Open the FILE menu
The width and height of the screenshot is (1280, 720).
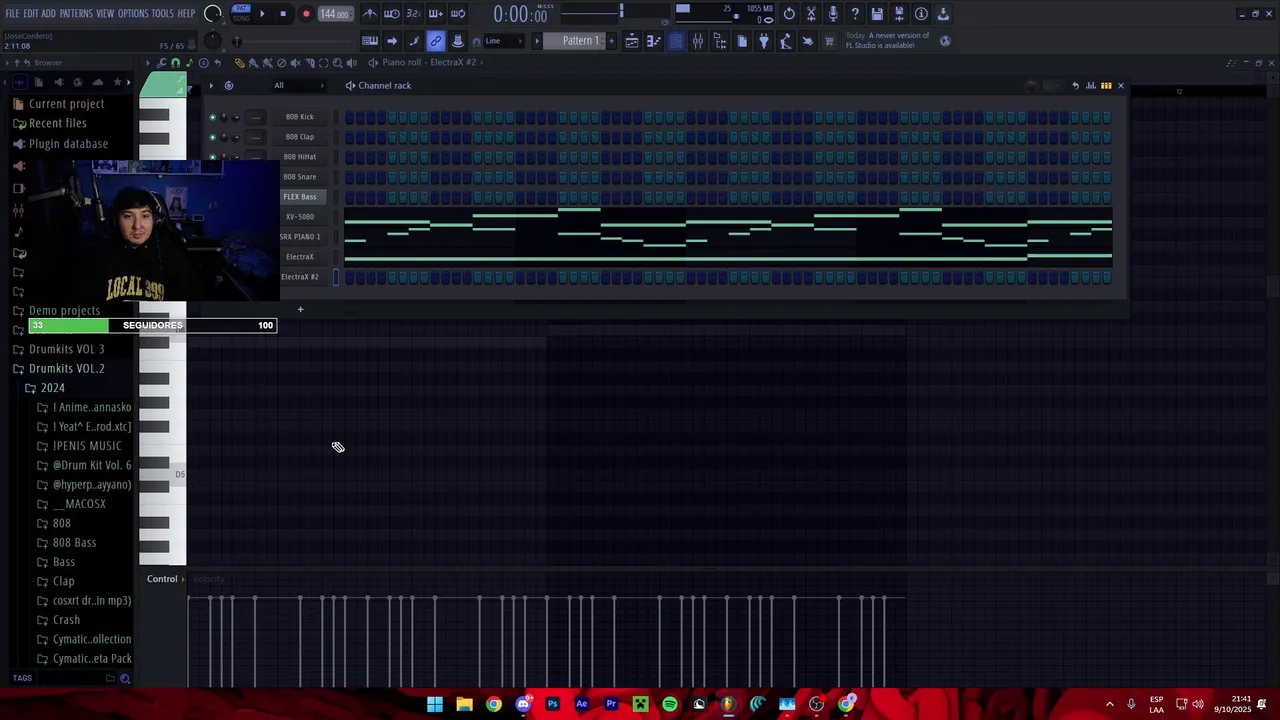(x=12, y=14)
